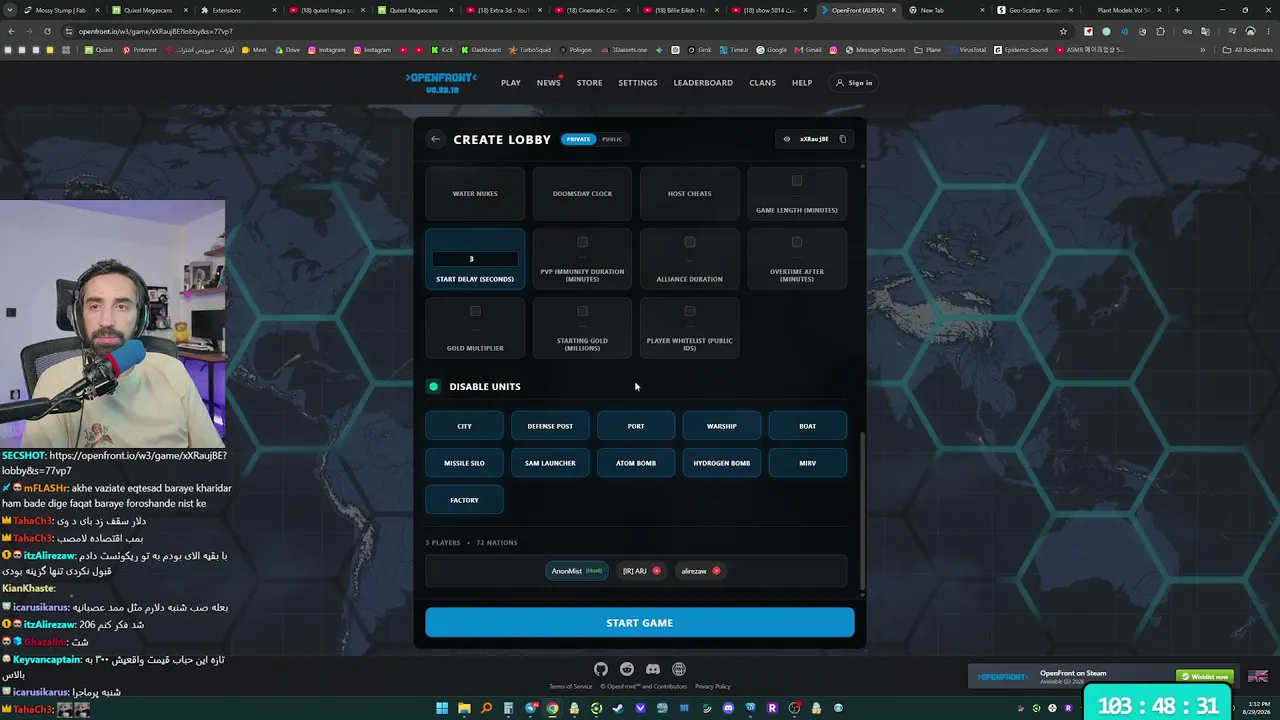Open the Discord link icon in footer
The height and width of the screenshot is (720, 1280).
(x=653, y=669)
